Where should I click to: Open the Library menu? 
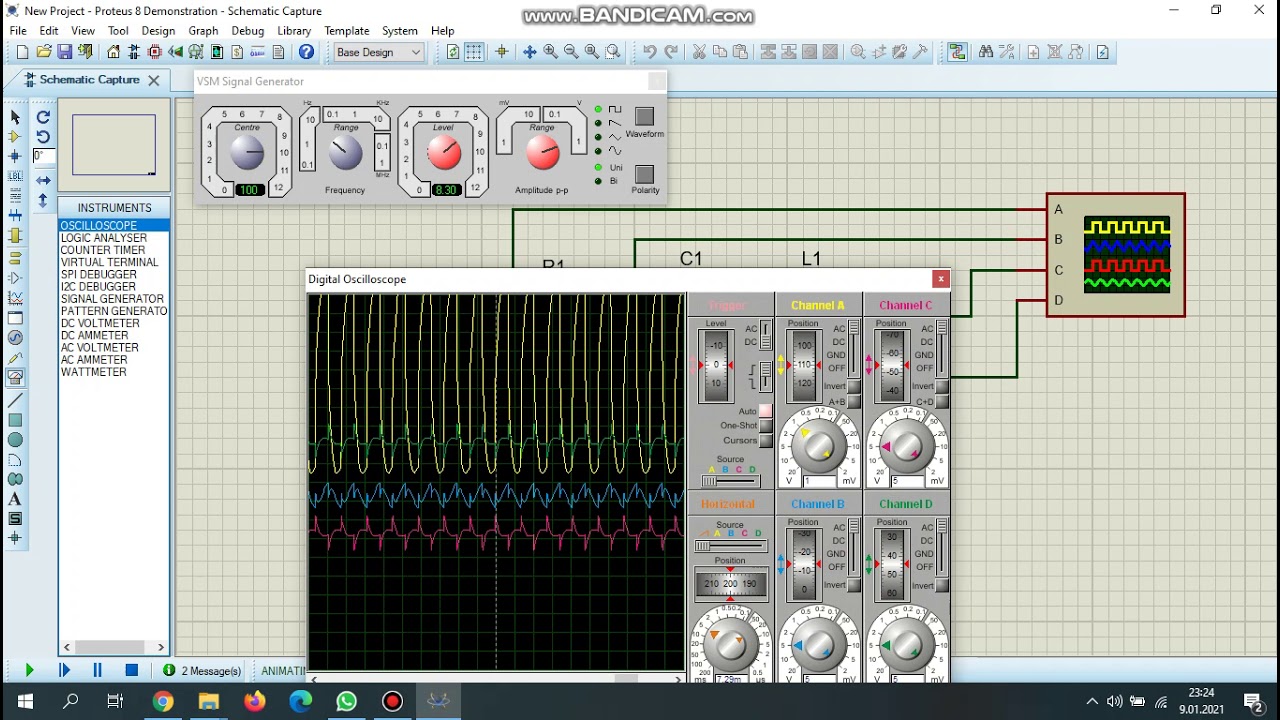click(x=294, y=31)
